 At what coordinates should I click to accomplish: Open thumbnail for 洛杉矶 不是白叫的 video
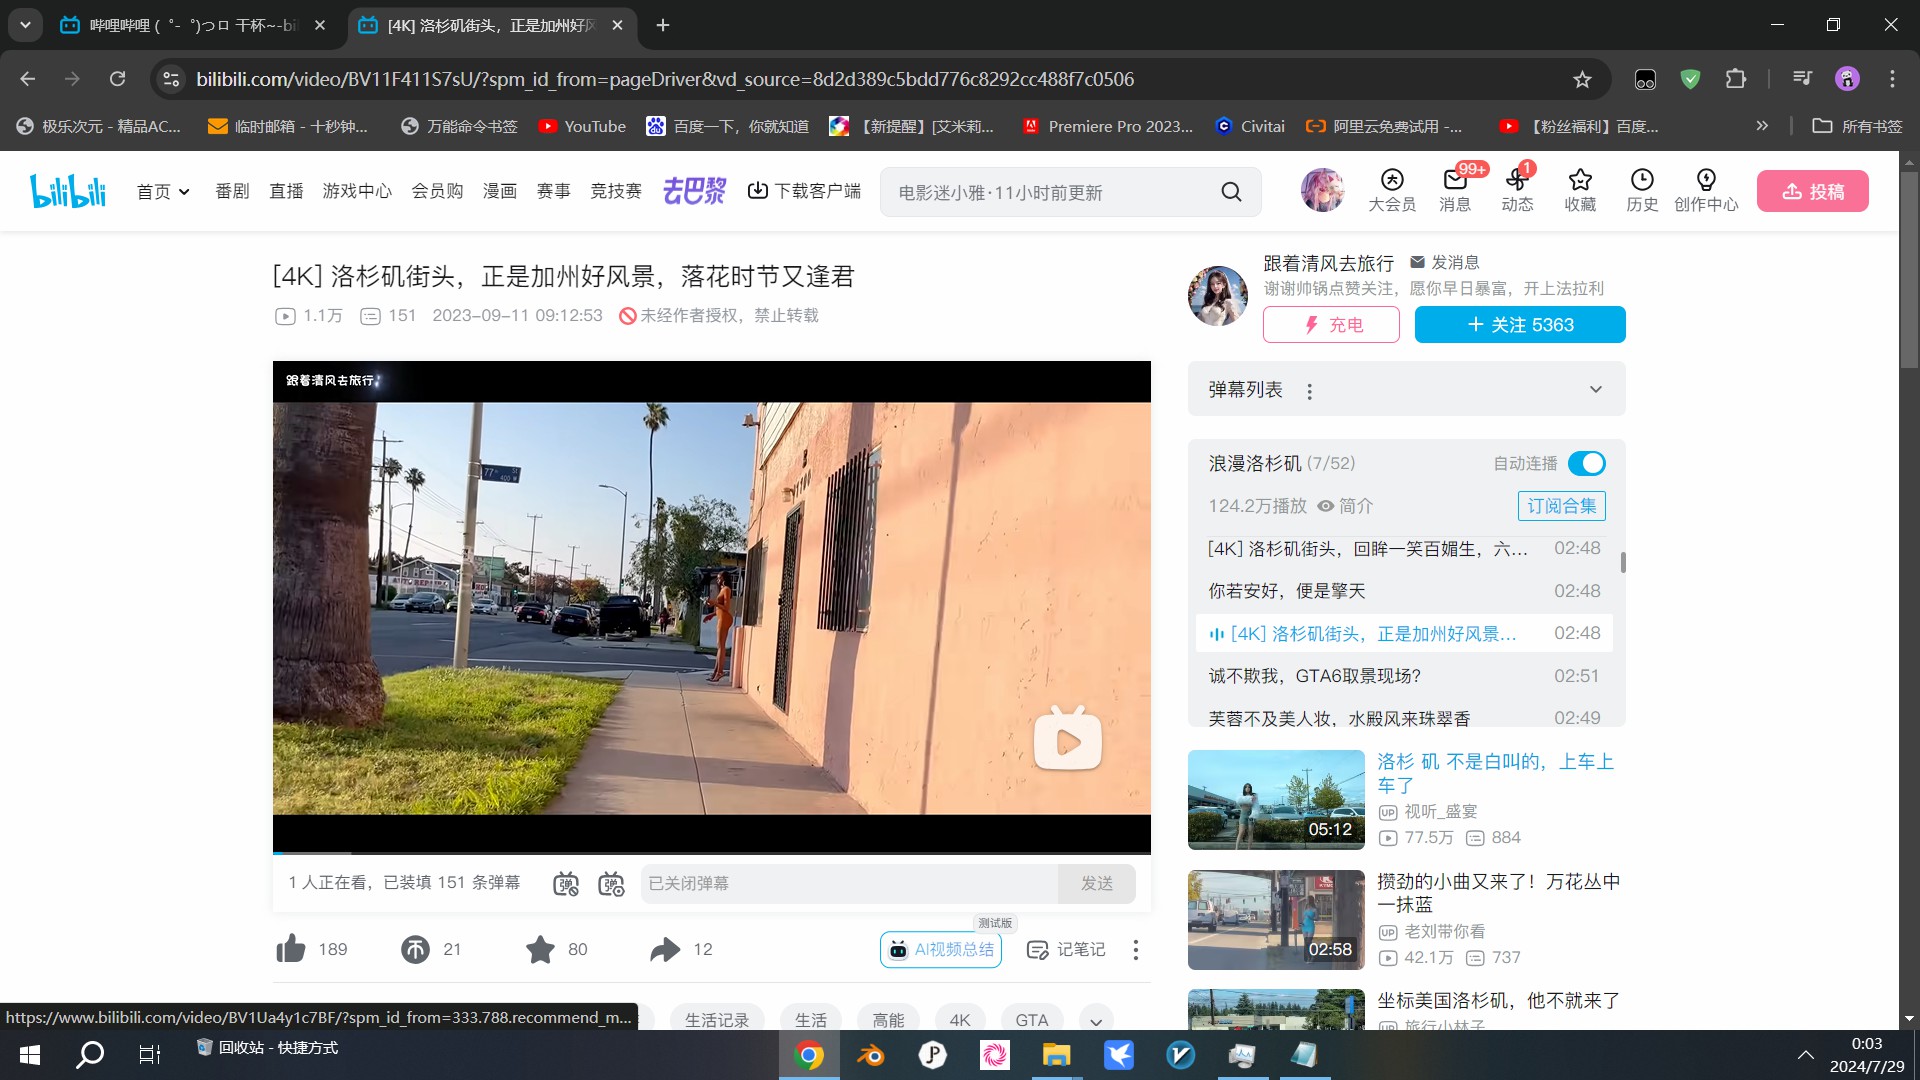click(x=1276, y=800)
